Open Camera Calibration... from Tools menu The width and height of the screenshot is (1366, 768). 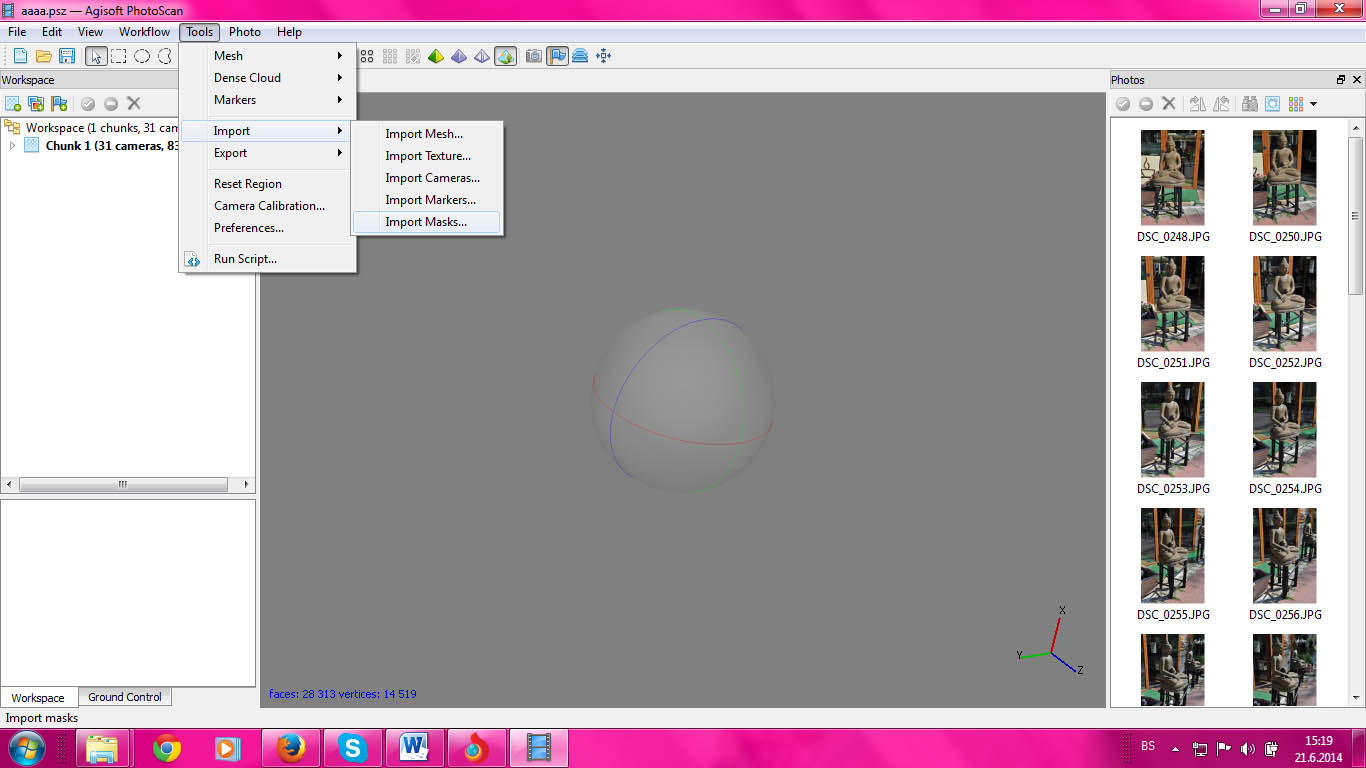(269, 206)
